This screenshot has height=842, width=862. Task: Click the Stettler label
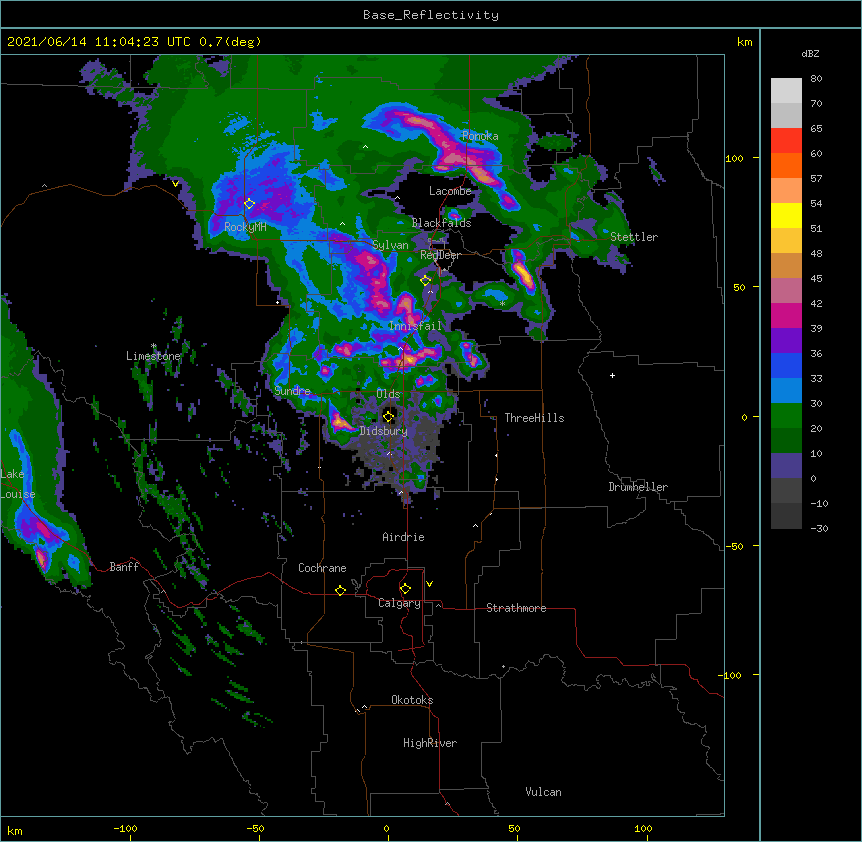pos(634,237)
